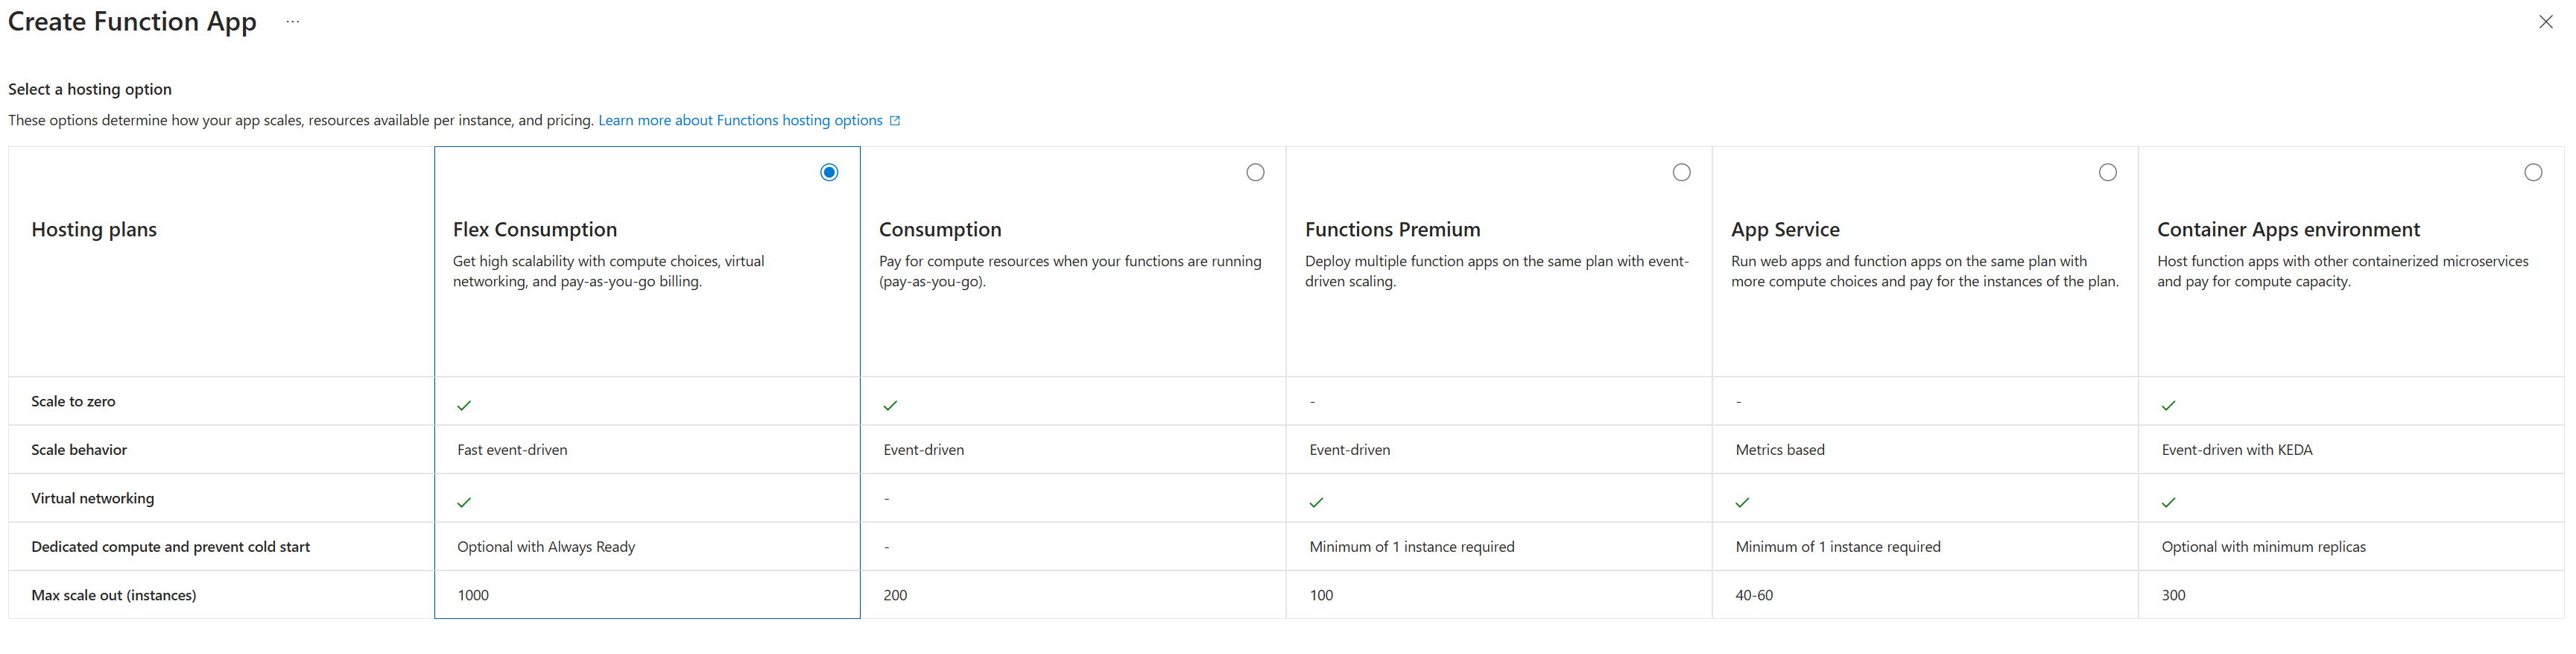Image resolution: width=2576 pixels, height=654 pixels.
Task: Click the 1000 max scale out value
Action: point(473,595)
